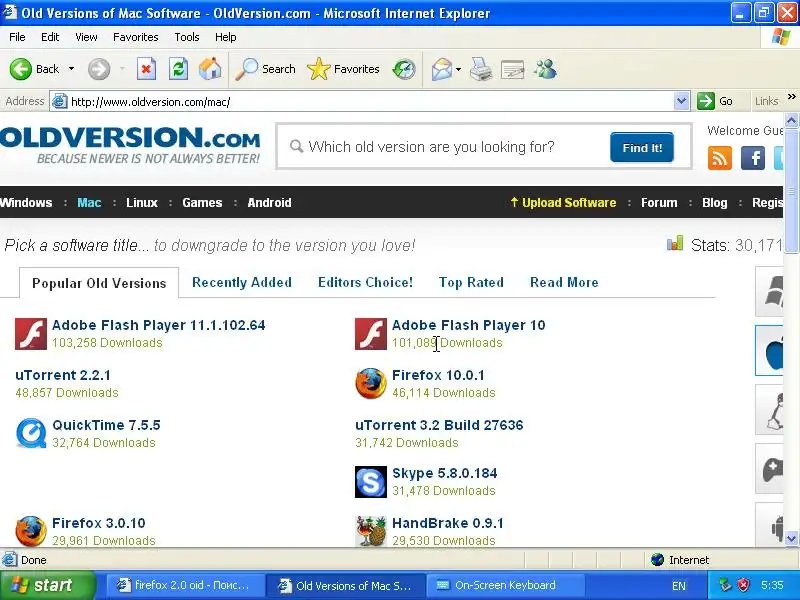Click the Find It! button
800x600 pixels.
[642, 147]
